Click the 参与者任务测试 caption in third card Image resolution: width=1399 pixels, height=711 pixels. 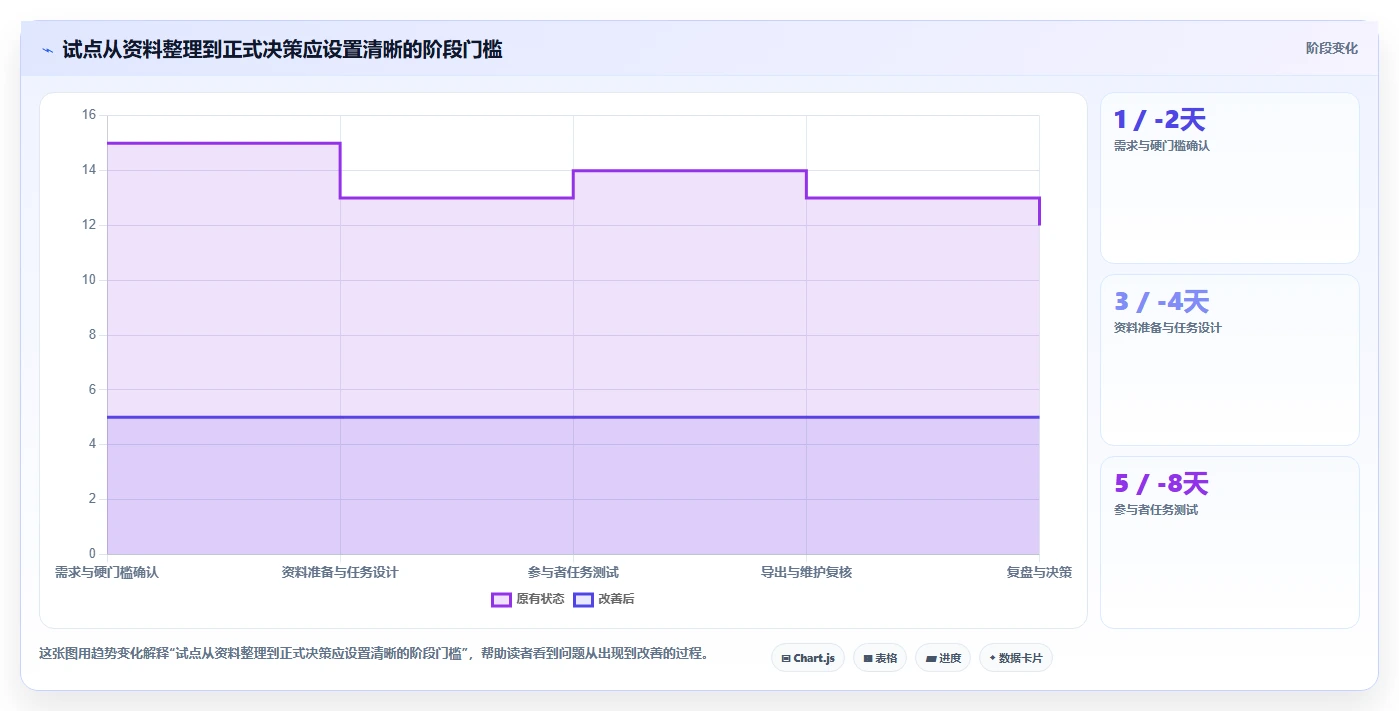pos(1156,510)
